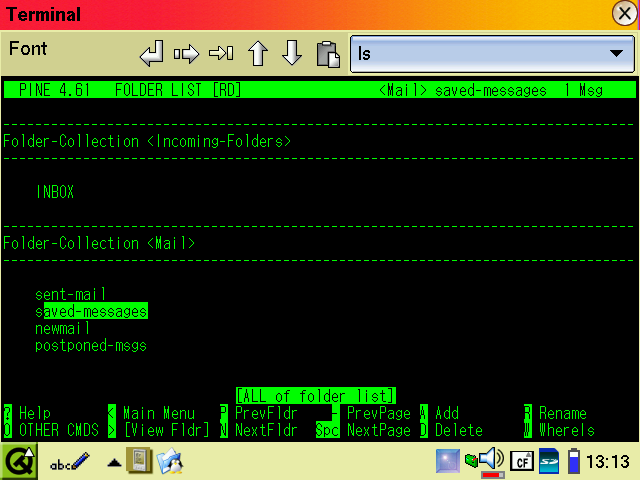Click PINE 4.61 title text

[x=55, y=90]
